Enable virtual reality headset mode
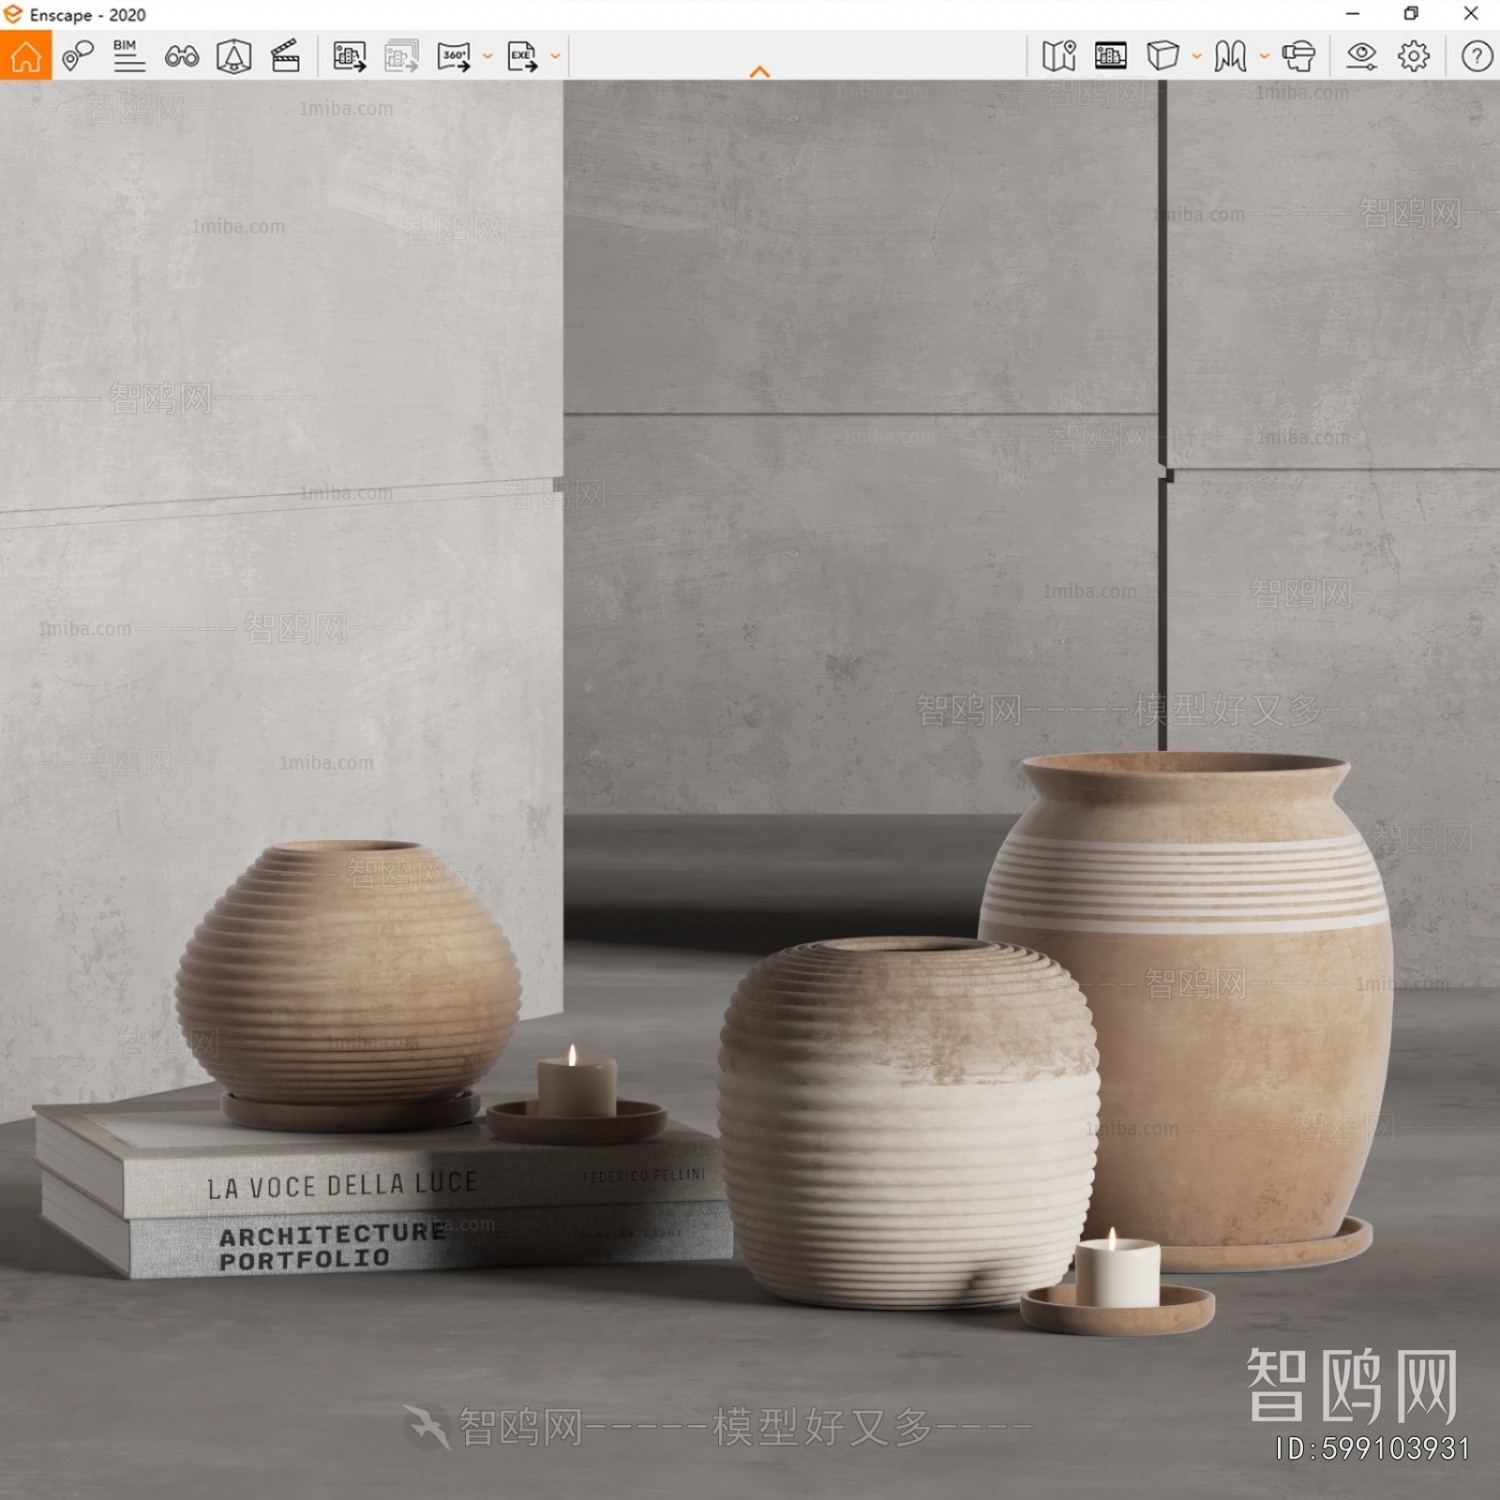This screenshot has height=1500, width=1500. (1299, 56)
